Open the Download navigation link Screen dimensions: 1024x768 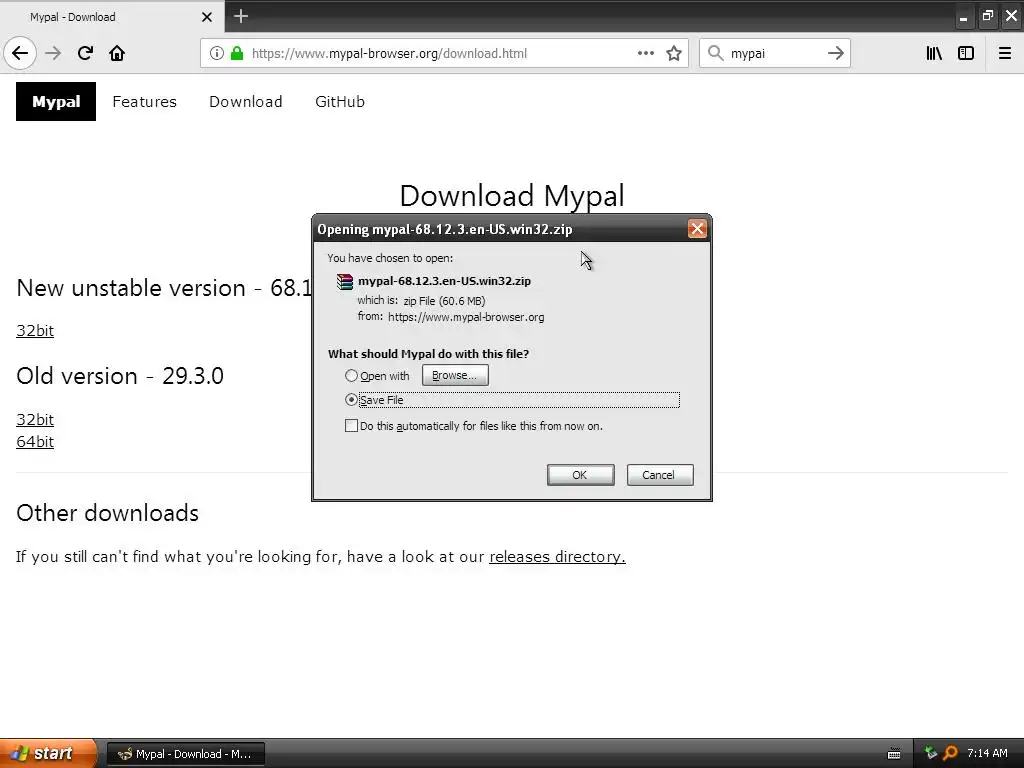tap(246, 101)
